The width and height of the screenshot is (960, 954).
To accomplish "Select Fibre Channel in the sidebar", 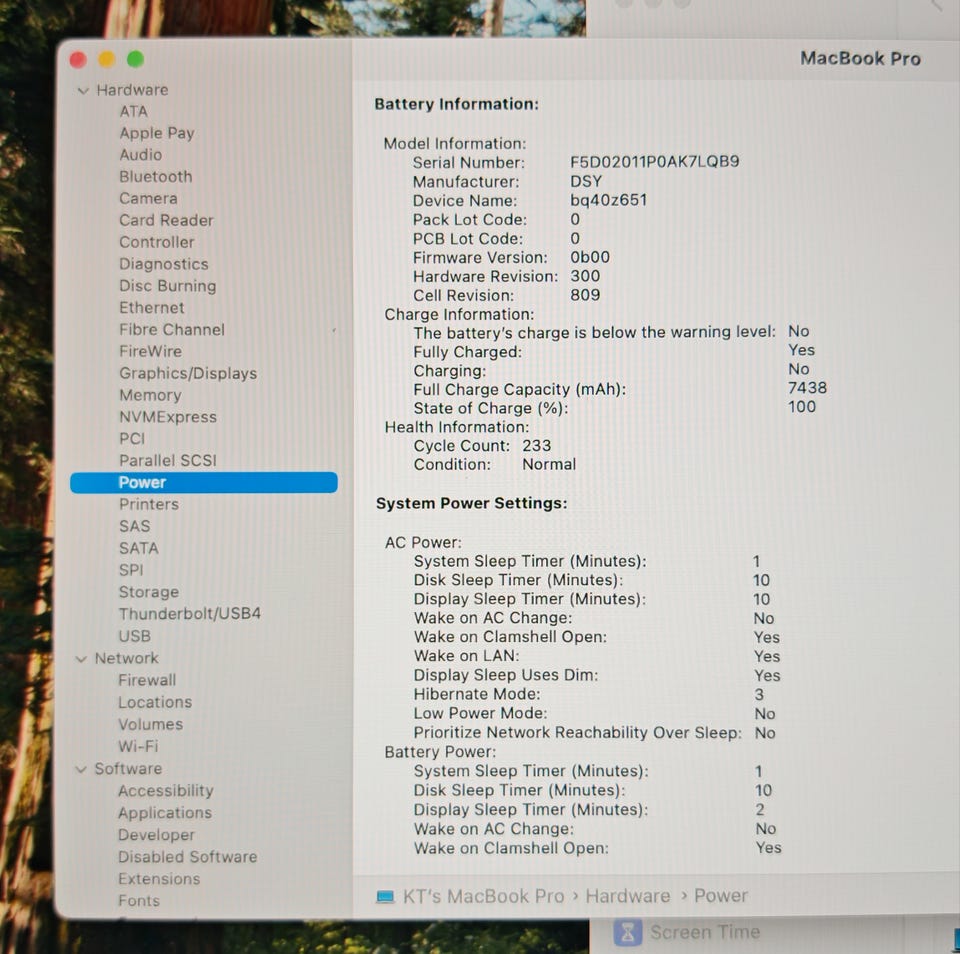I will click(x=172, y=330).
